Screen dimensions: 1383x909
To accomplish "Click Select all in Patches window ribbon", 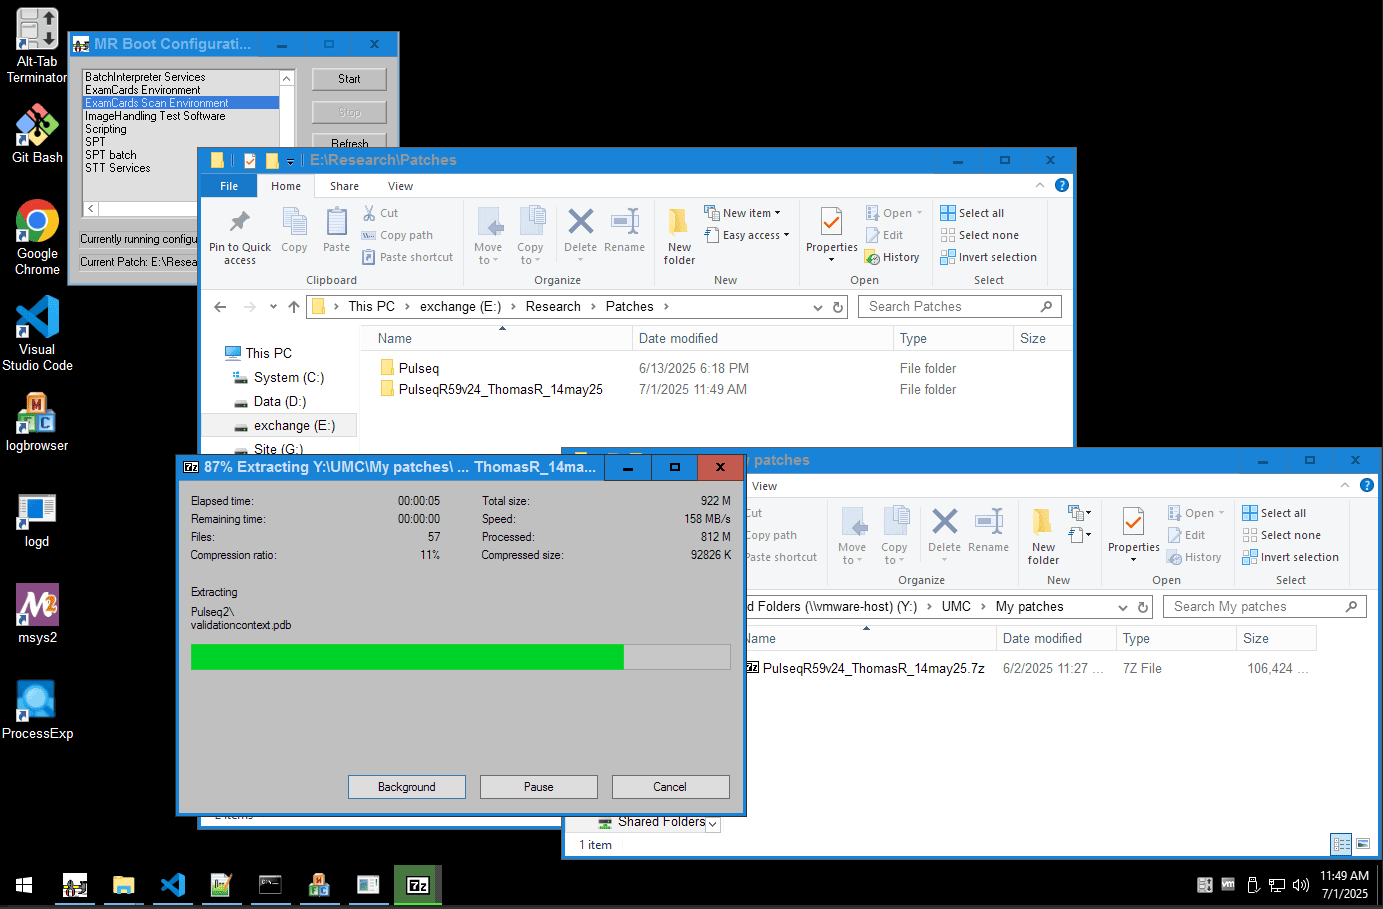I will point(972,213).
